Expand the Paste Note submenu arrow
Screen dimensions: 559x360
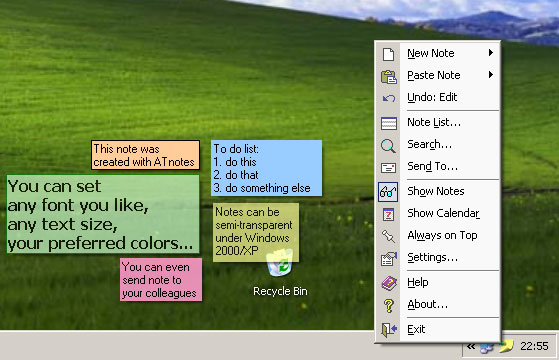tap(491, 75)
